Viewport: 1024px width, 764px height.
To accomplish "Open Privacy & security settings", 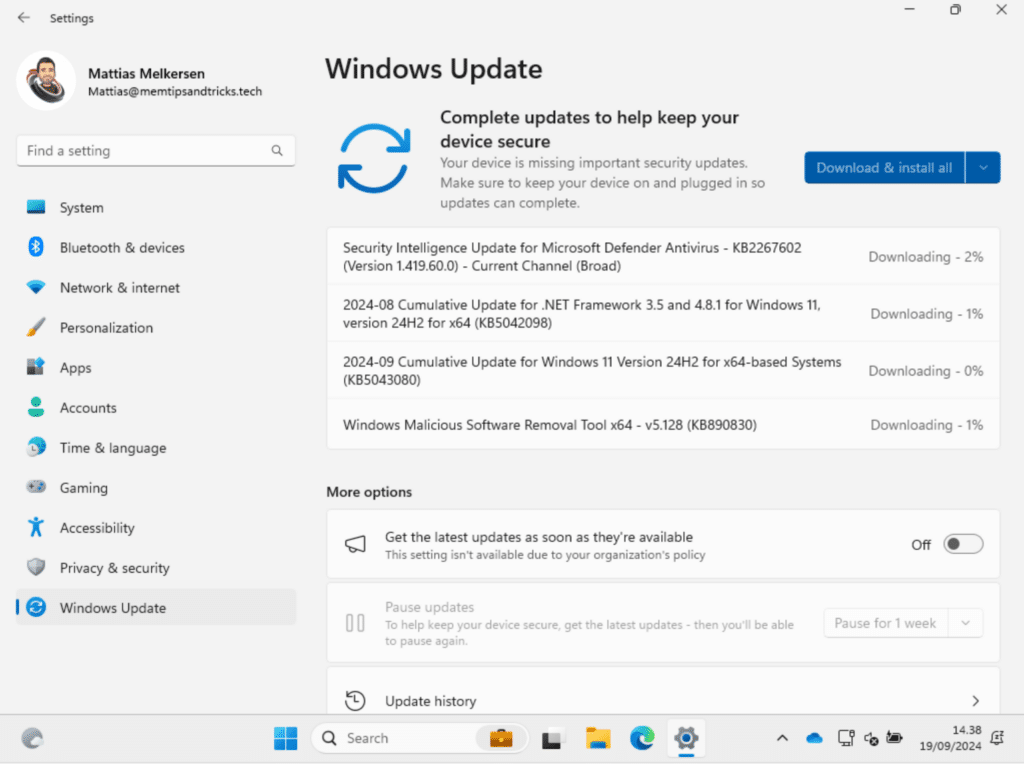I will pos(156,568).
